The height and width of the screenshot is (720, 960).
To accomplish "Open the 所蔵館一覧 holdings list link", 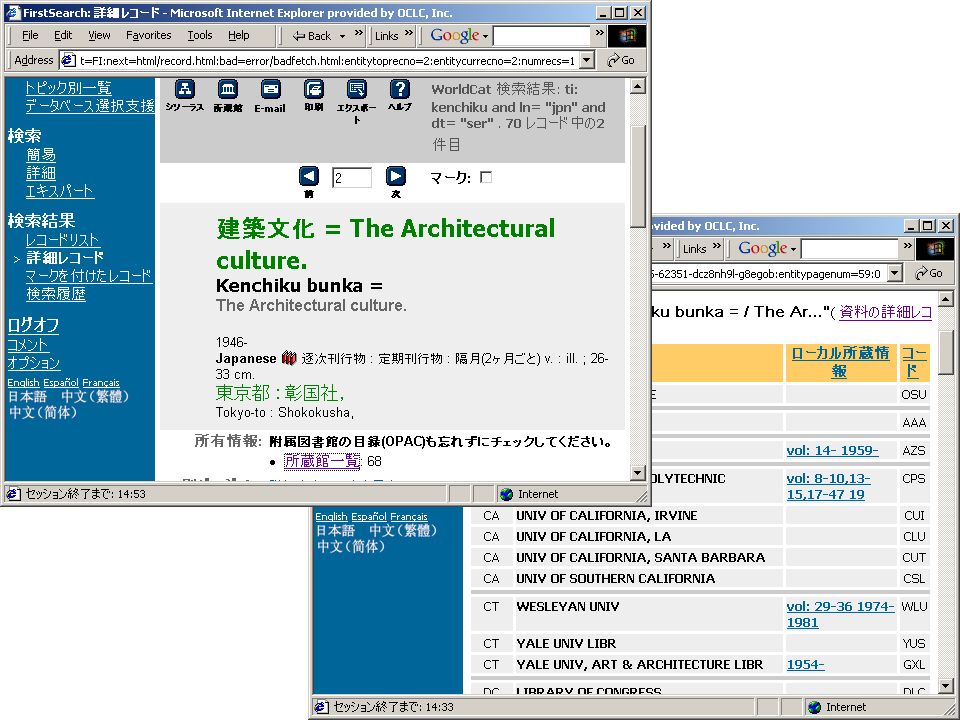I will (323, 461).
